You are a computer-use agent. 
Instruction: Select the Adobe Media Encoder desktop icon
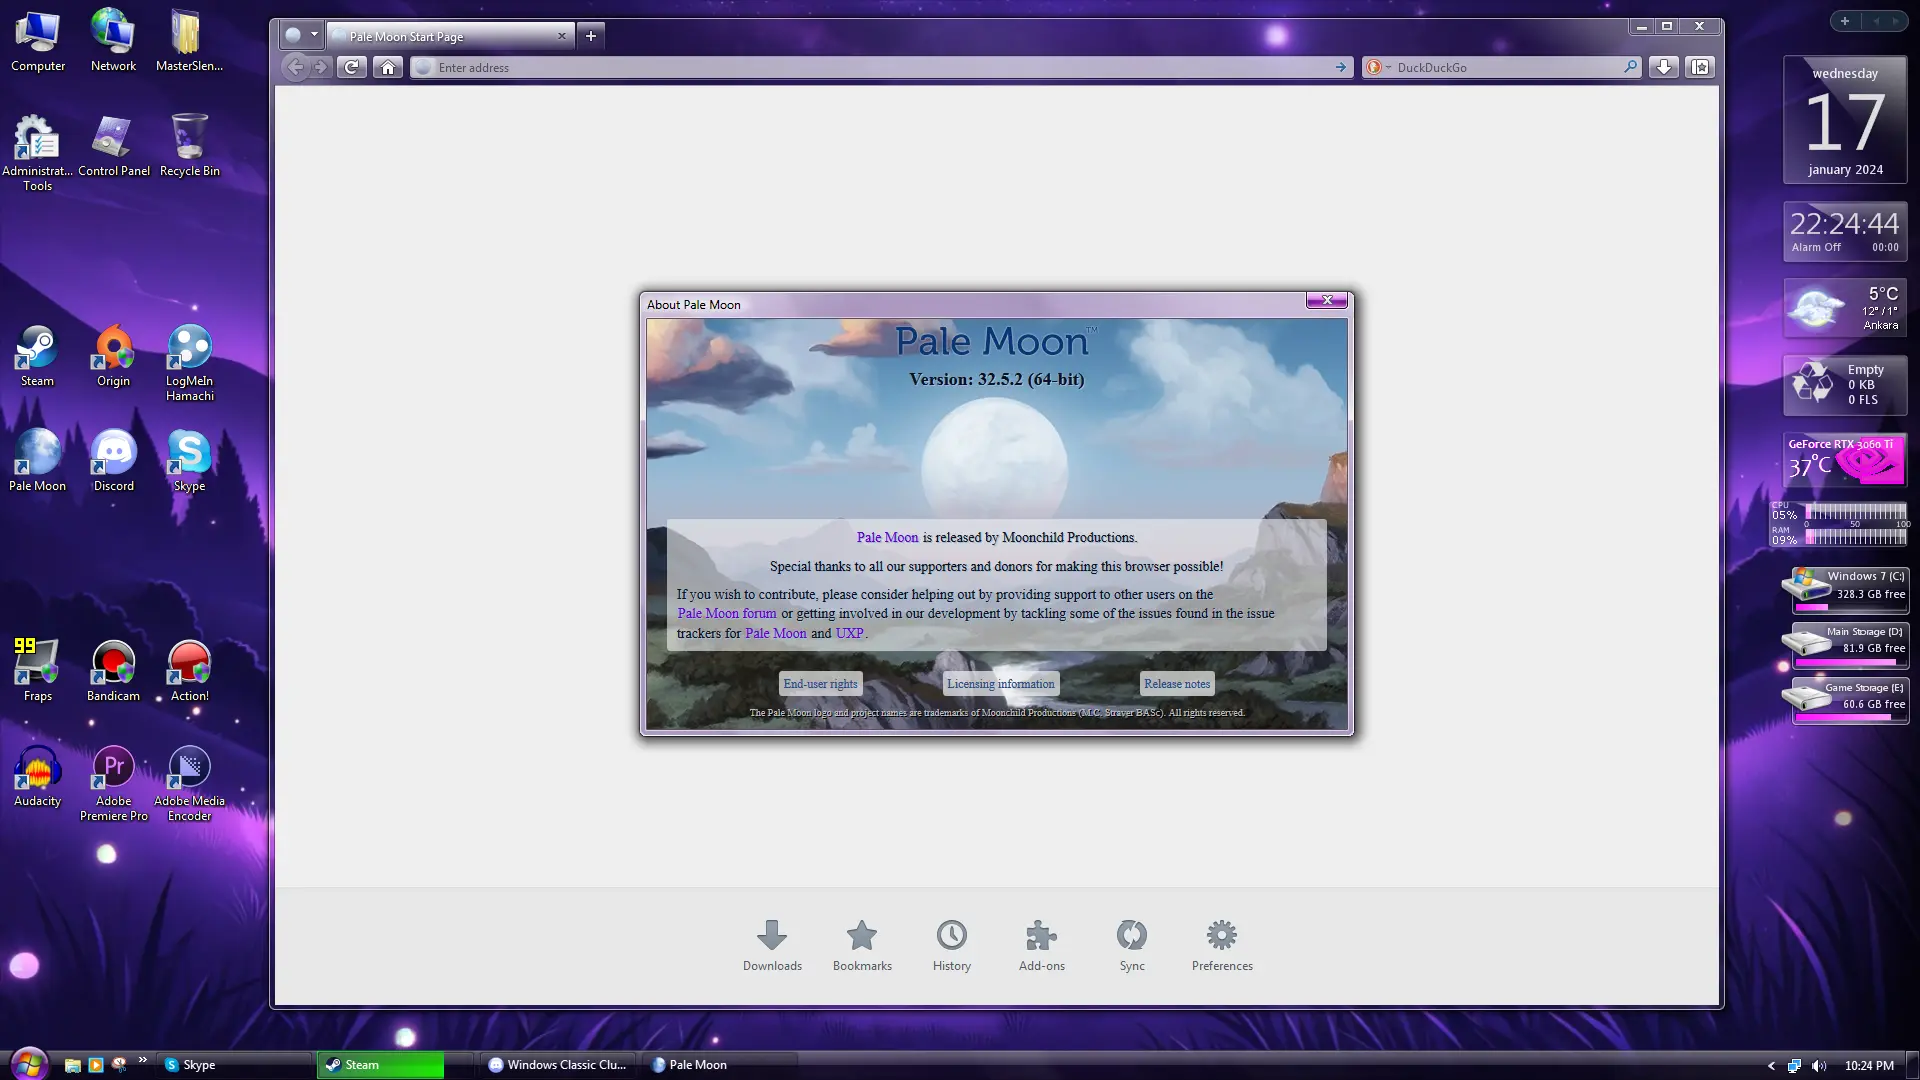click(x=189, y=784)
